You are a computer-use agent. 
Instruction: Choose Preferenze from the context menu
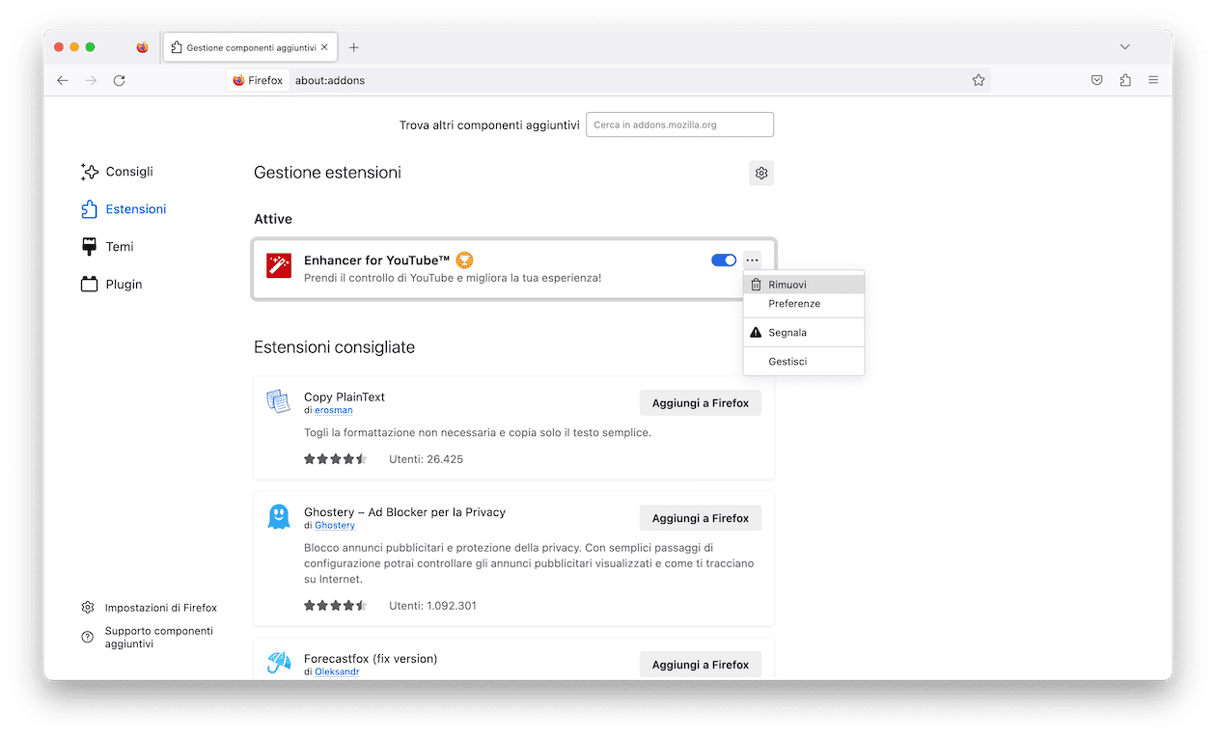tap(804, 303)
